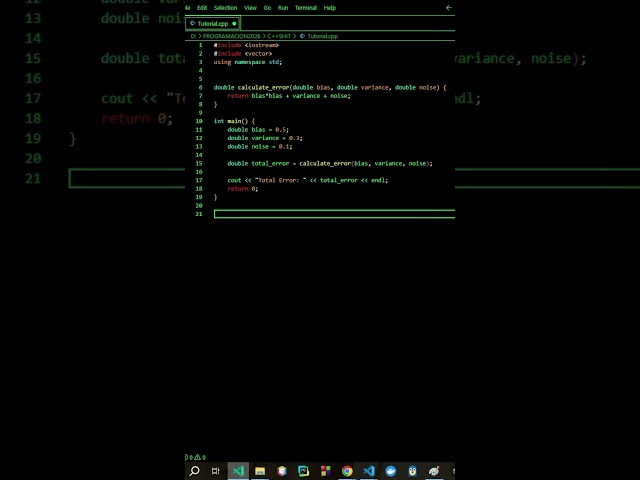Screen dimensions: 640x480
Task: Click PROGRAMACION2026 breadcrumb folder
Action: (x=231, y=36)
